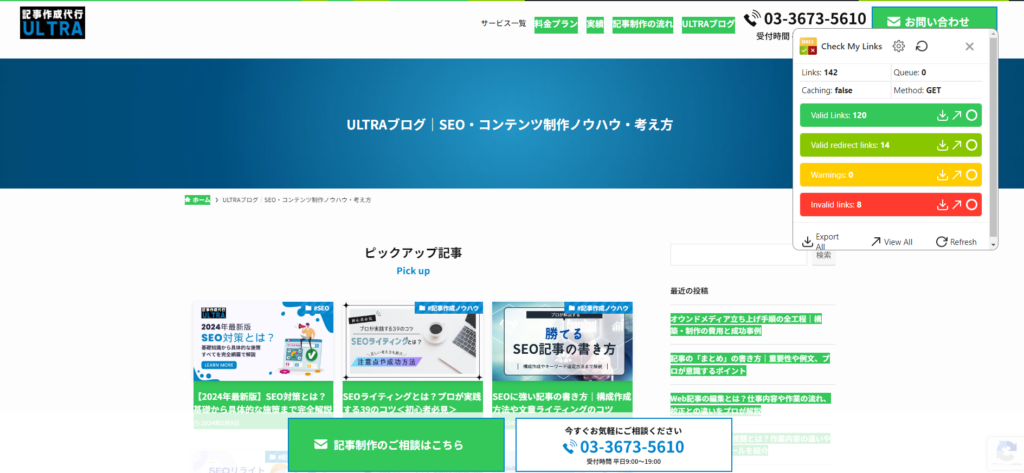
Task: Toggle the Warnings highlight circle
Action: pos(971,175)
